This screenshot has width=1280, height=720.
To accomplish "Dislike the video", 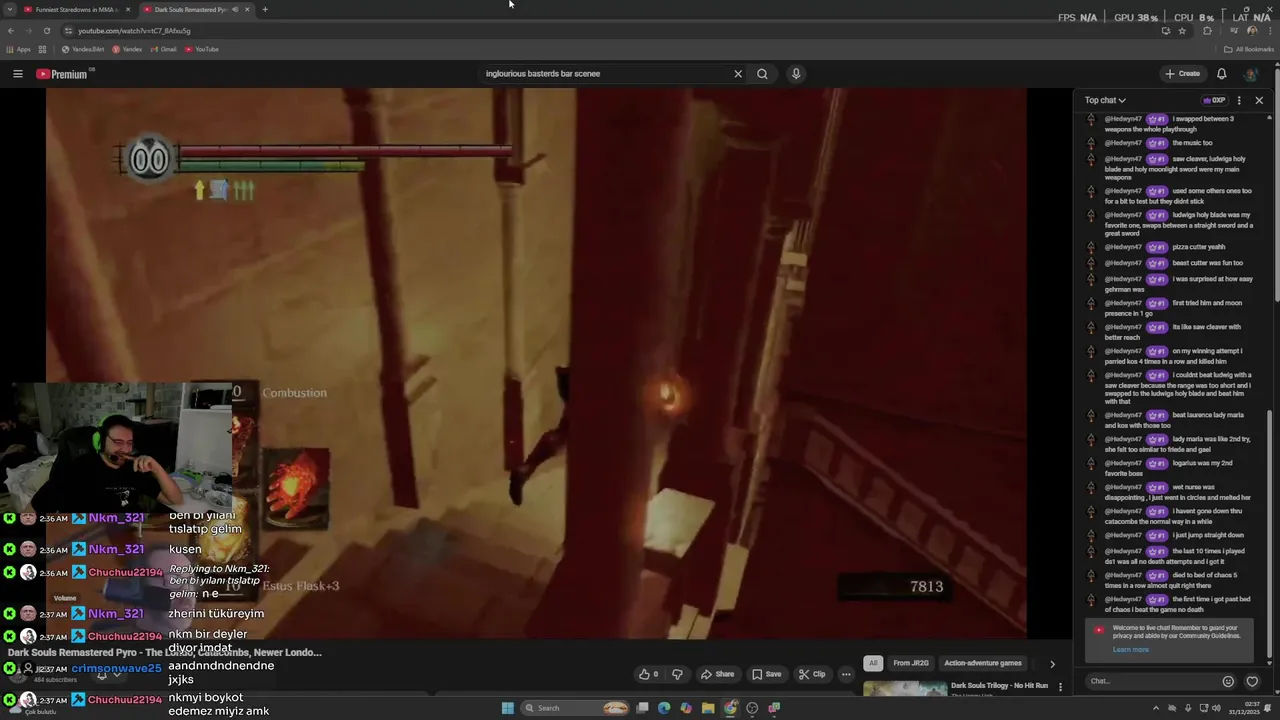I will 677,674.
